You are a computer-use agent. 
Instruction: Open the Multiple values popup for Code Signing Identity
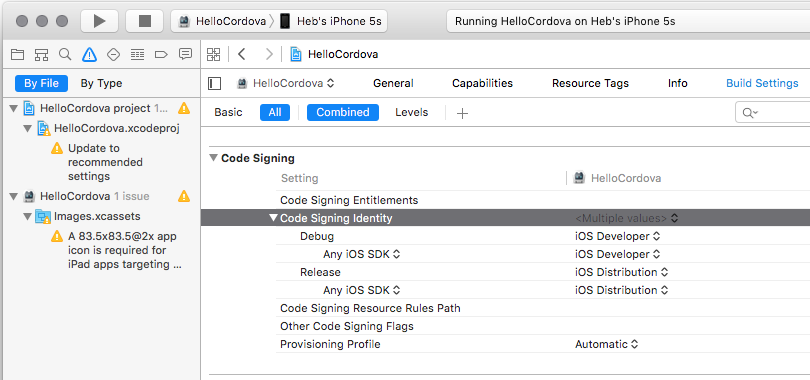pyautogui.click(x=627, y=218)
